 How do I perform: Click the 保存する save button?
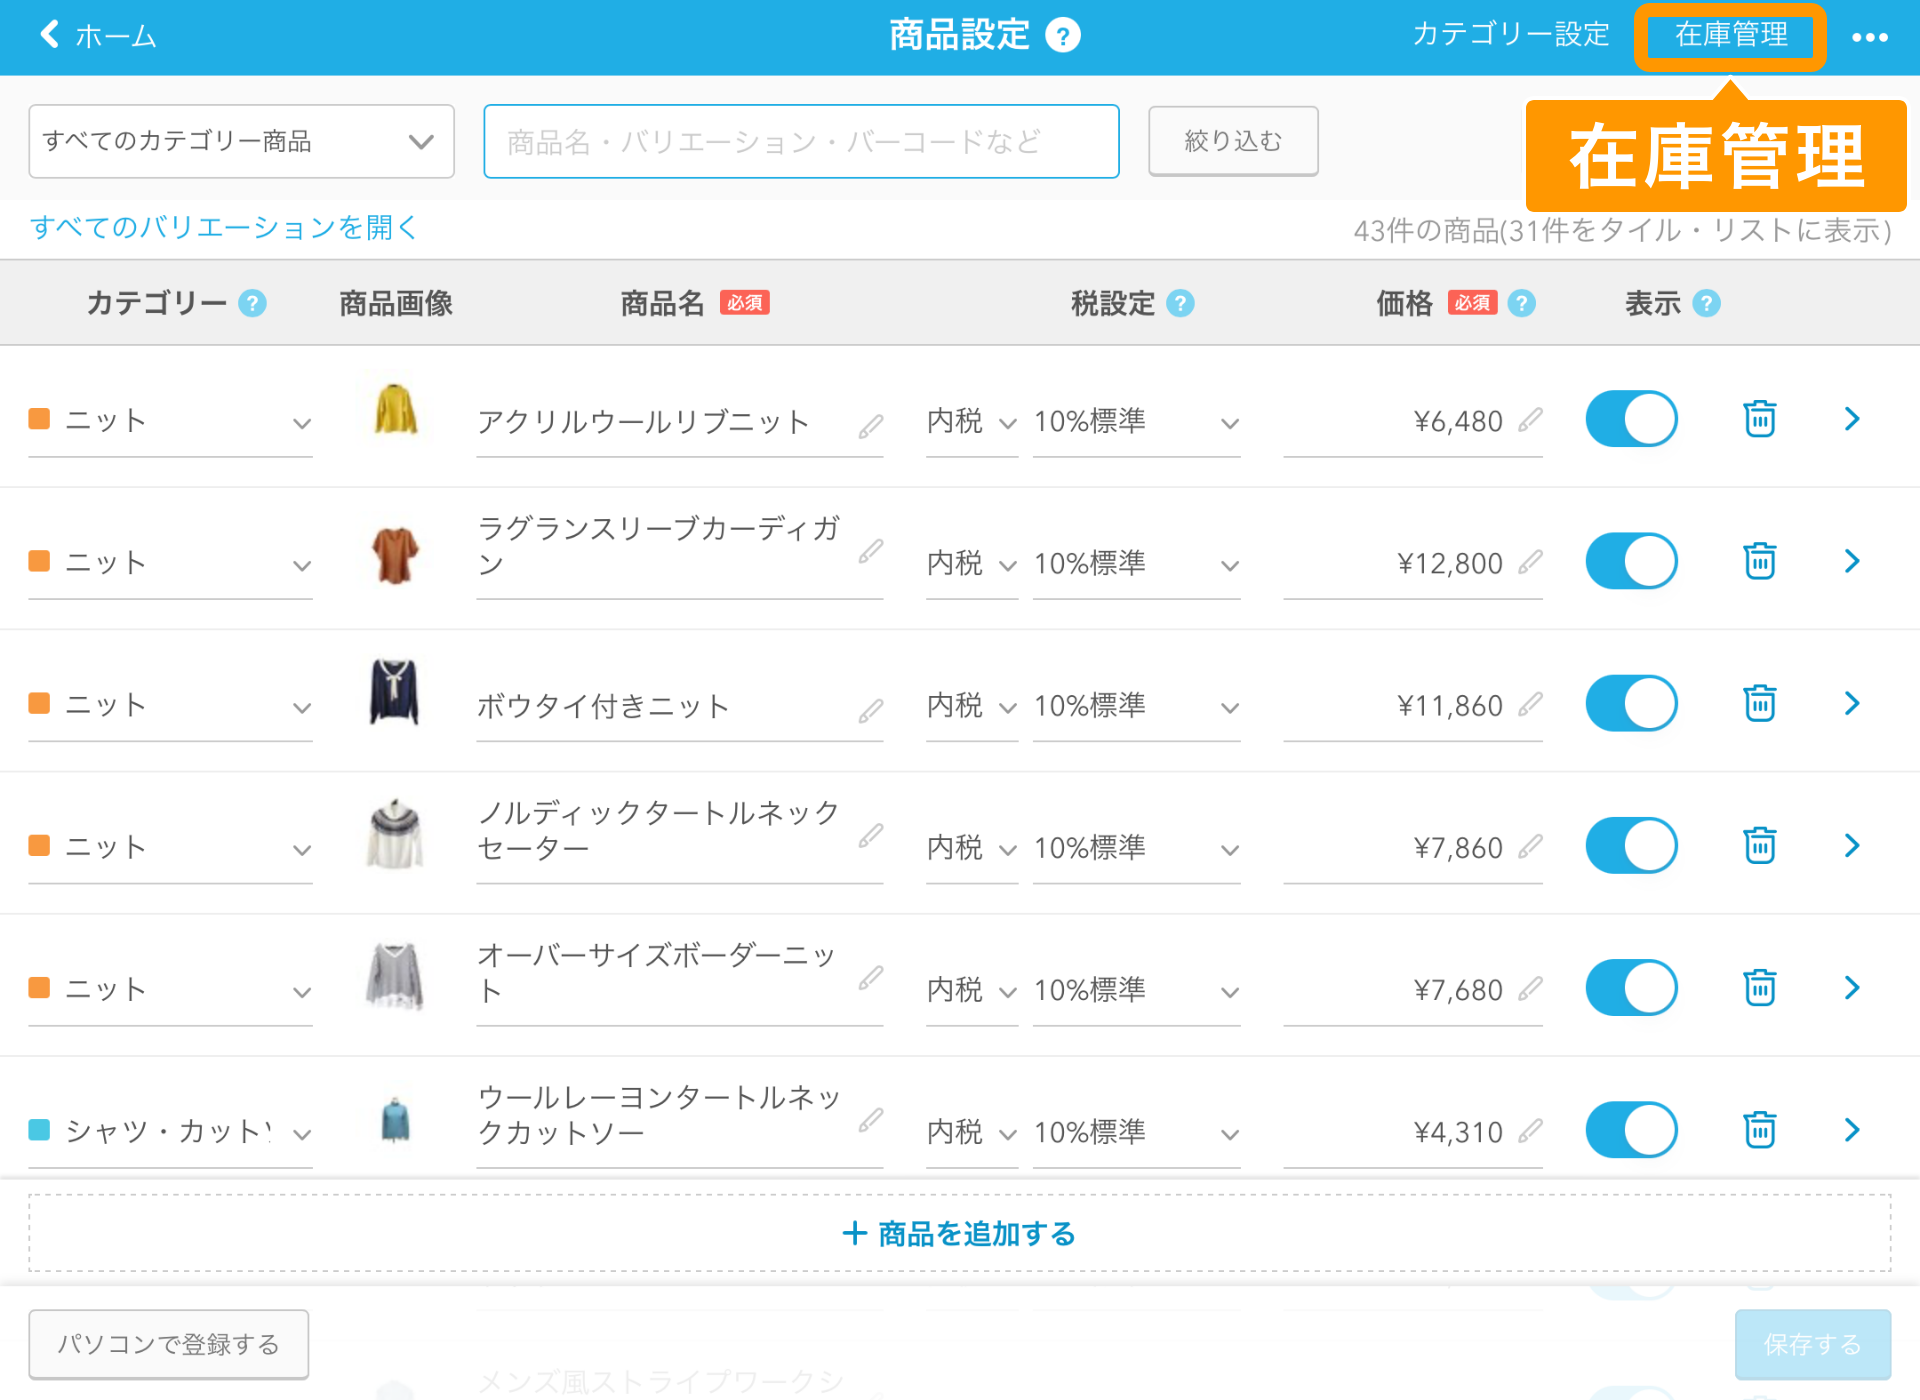point(1813,1344)
